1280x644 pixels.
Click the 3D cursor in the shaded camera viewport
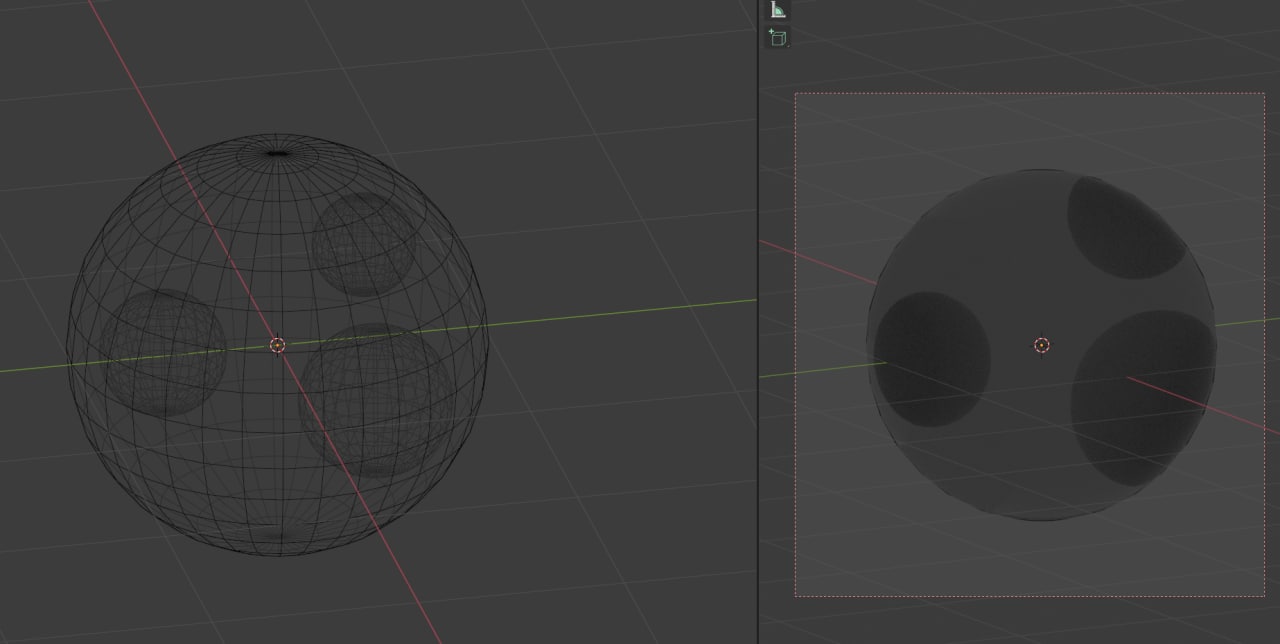[x=1041, y=345]
